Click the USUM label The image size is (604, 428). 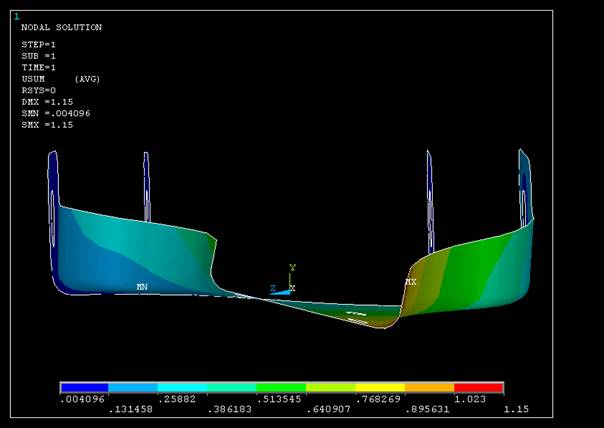click(33, 79)
